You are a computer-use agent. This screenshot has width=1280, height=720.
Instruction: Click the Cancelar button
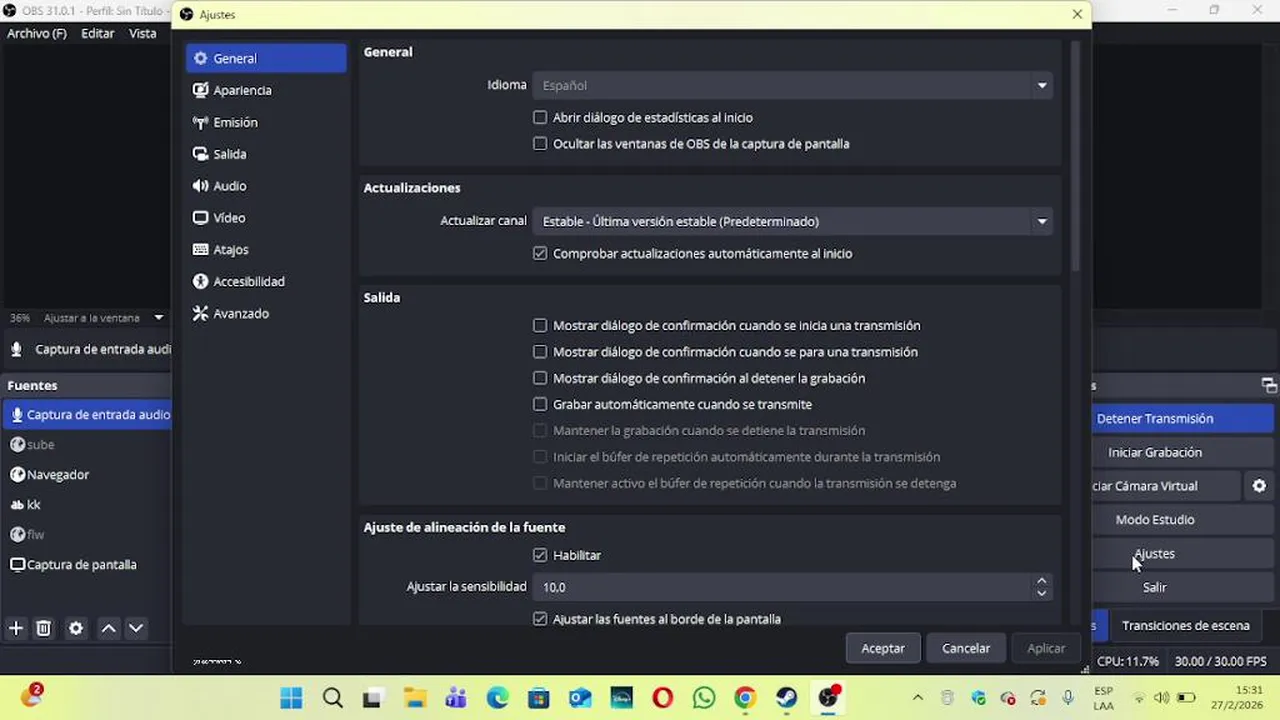pos(966,648)
